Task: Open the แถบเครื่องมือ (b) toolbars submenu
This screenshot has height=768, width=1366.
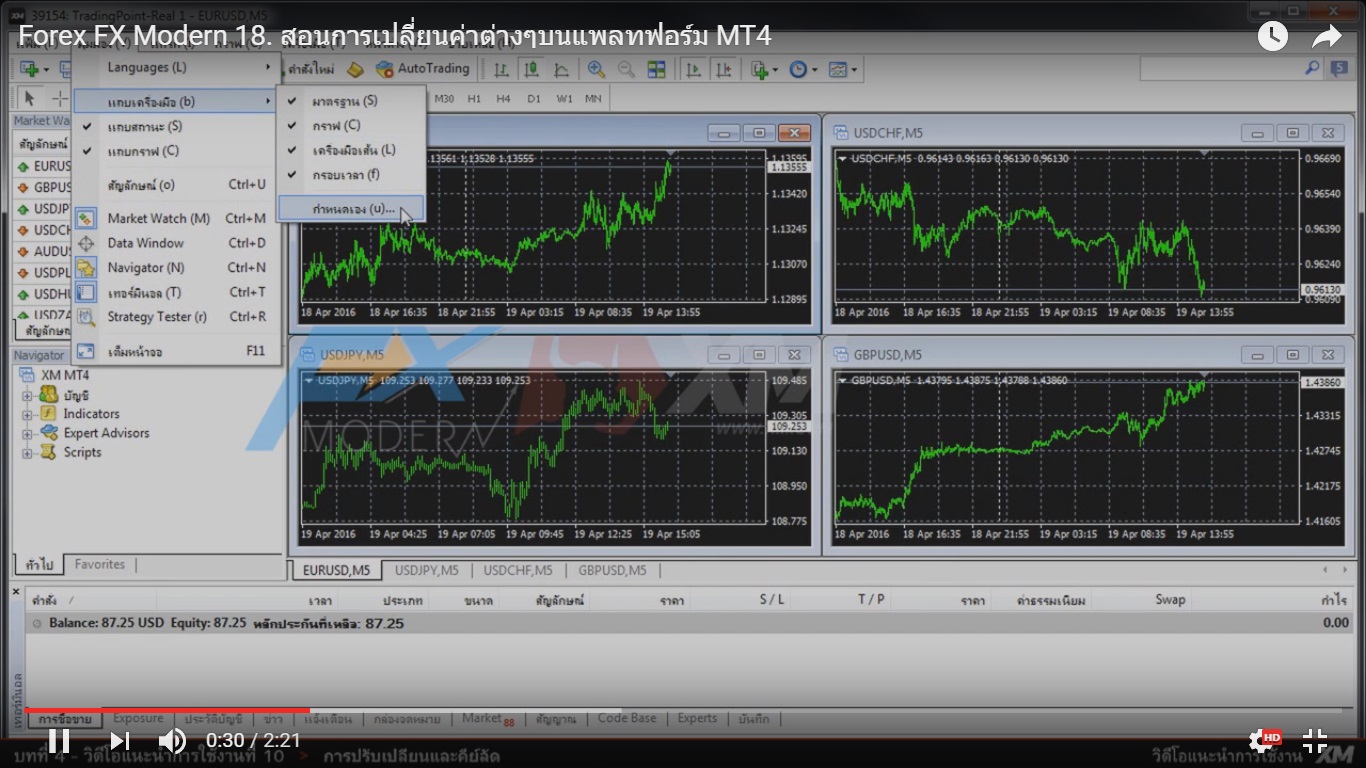Action: (x=176, y=101)
